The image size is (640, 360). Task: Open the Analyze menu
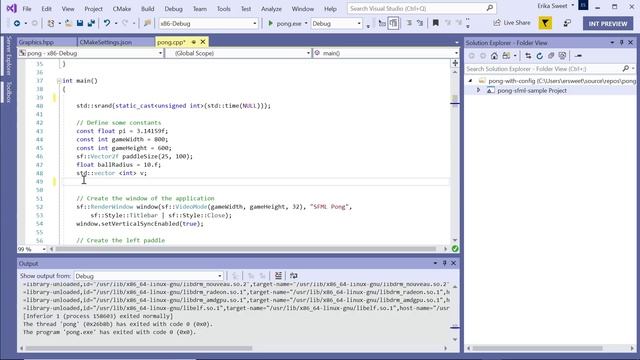271,9
